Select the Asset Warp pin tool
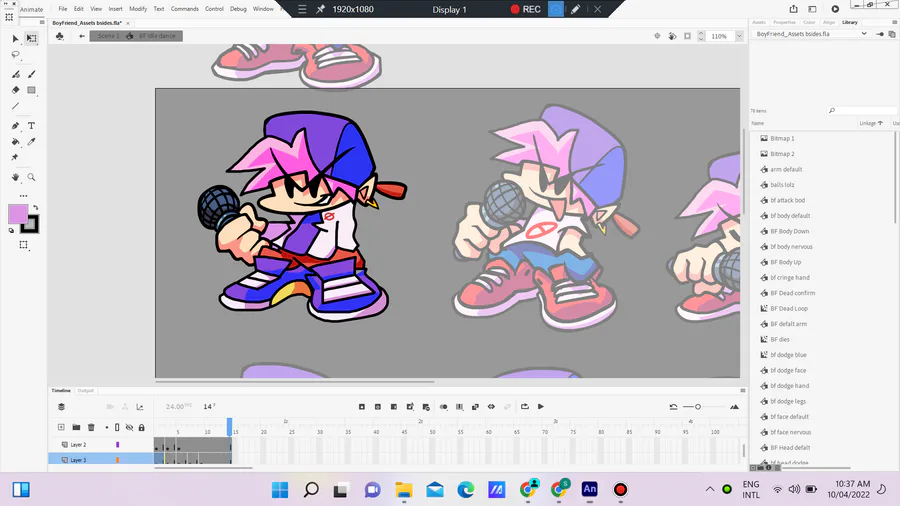 tap(15, 157)
